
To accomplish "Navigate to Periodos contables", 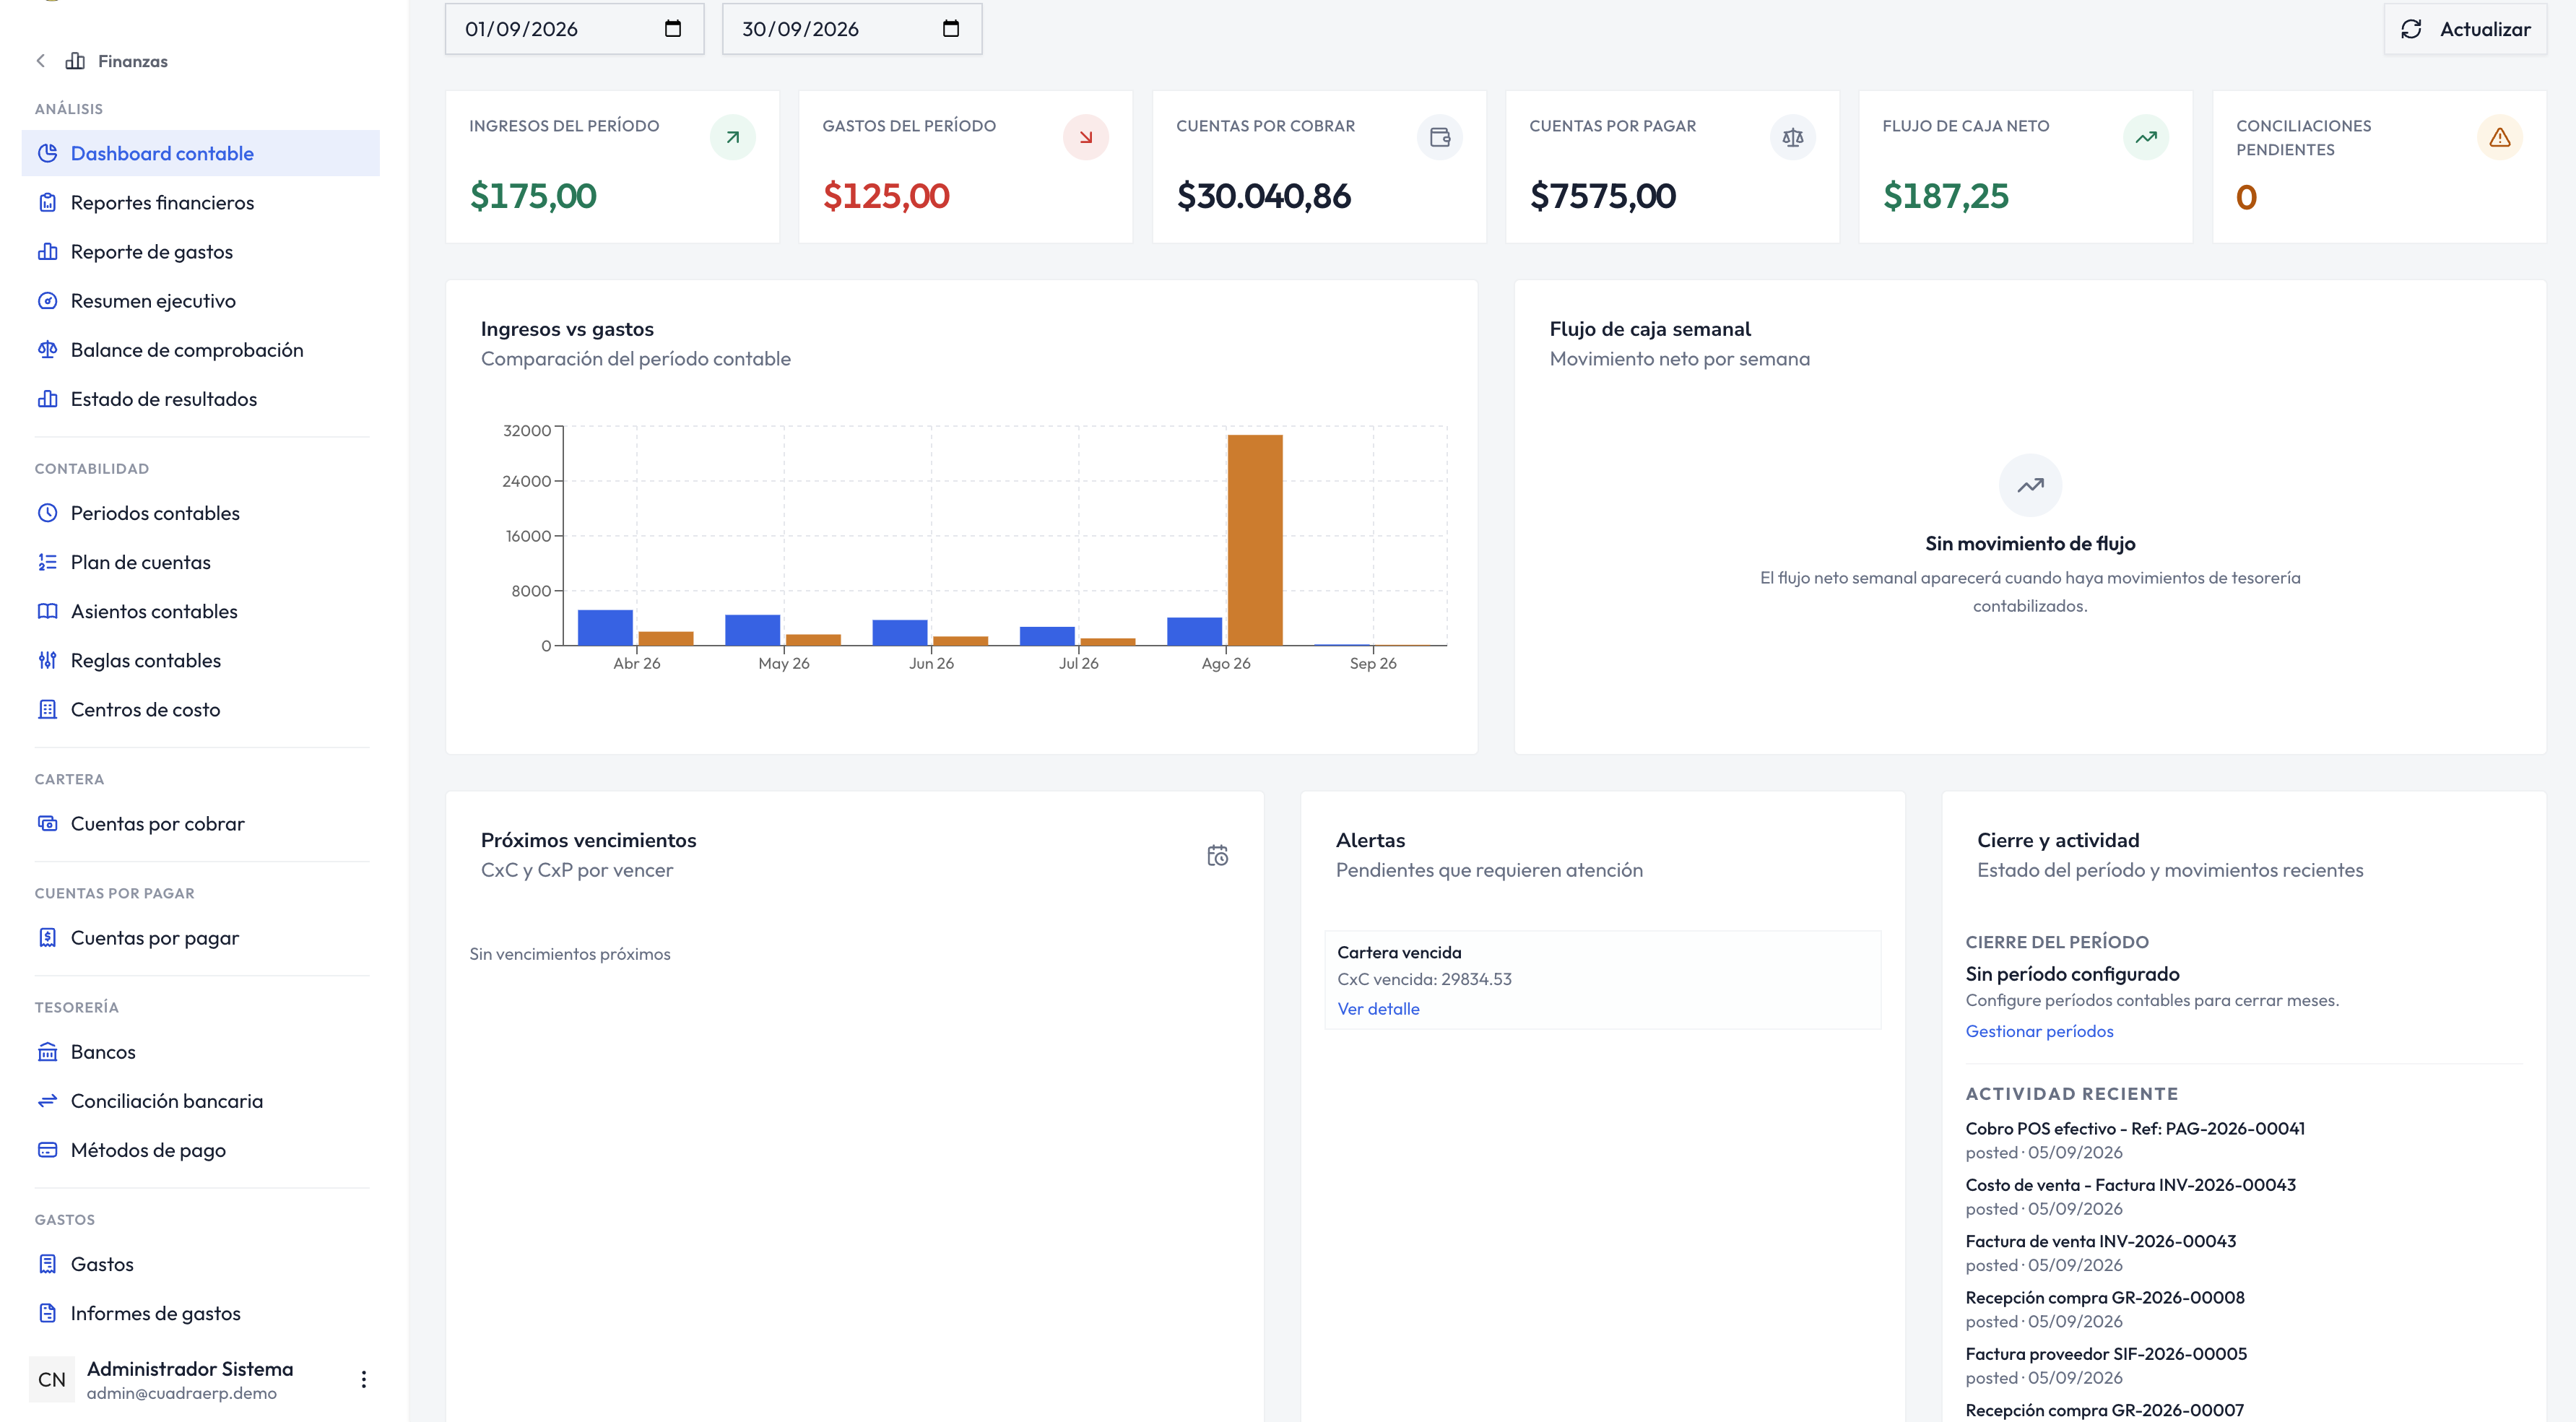I will click(200, 512).
